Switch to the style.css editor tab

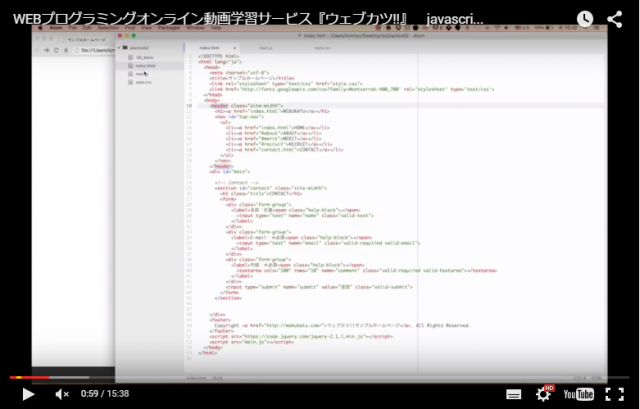click(x=322, y=48)
